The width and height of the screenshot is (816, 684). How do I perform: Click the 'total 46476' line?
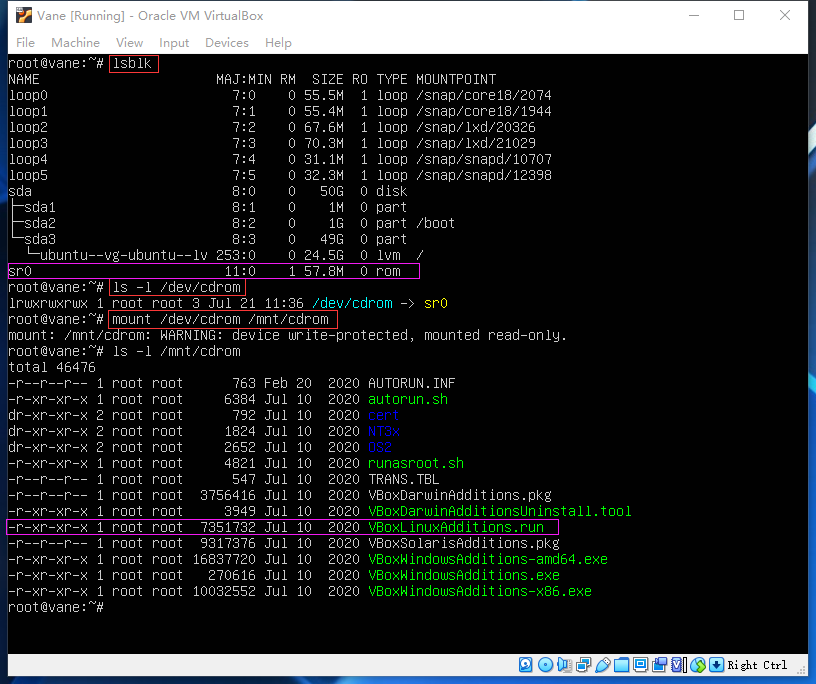[52, 368]
